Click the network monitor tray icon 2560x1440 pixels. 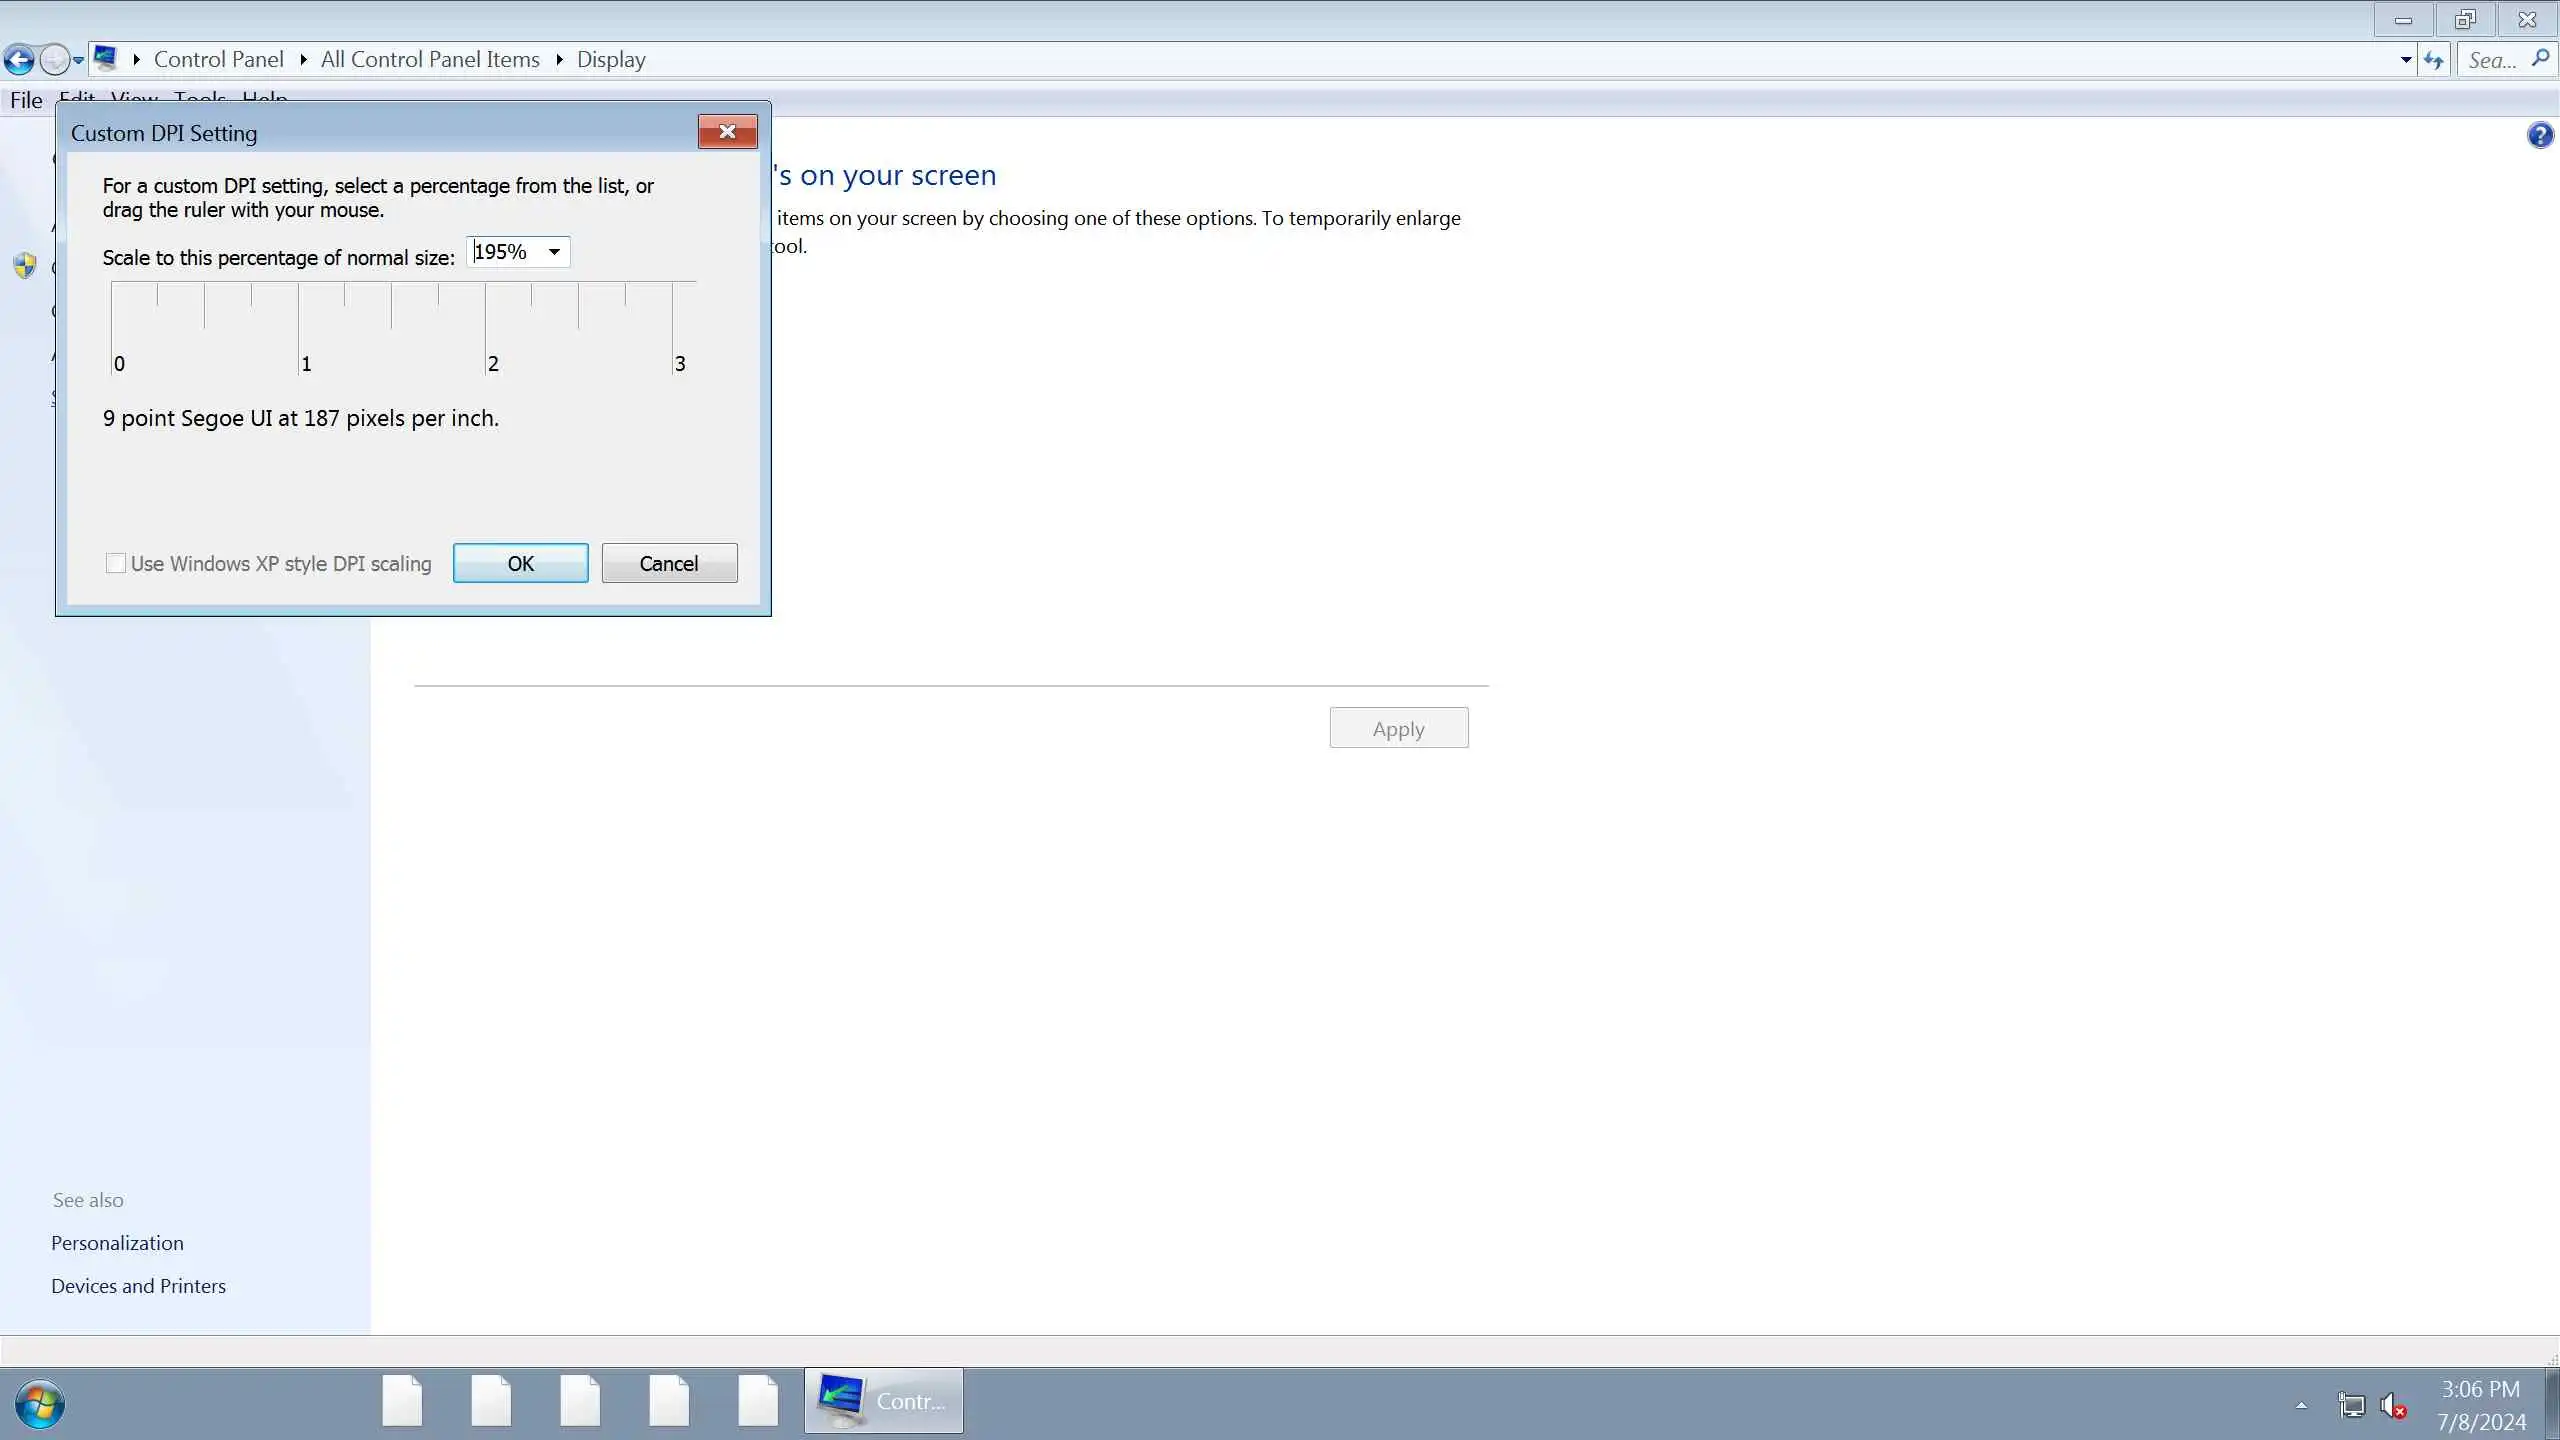coord(2352,1405)
